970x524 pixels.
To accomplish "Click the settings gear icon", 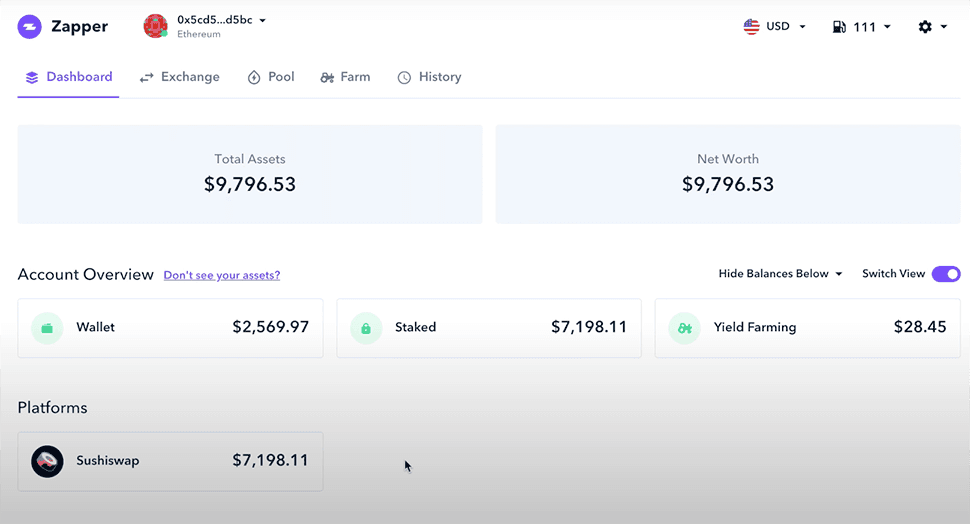I will click(925, 27).
